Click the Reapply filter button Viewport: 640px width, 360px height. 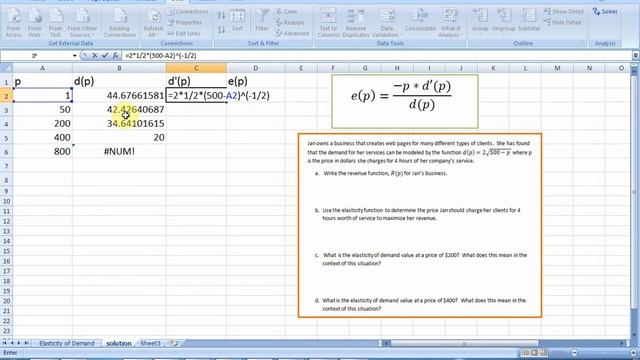(x=290, y=22)
